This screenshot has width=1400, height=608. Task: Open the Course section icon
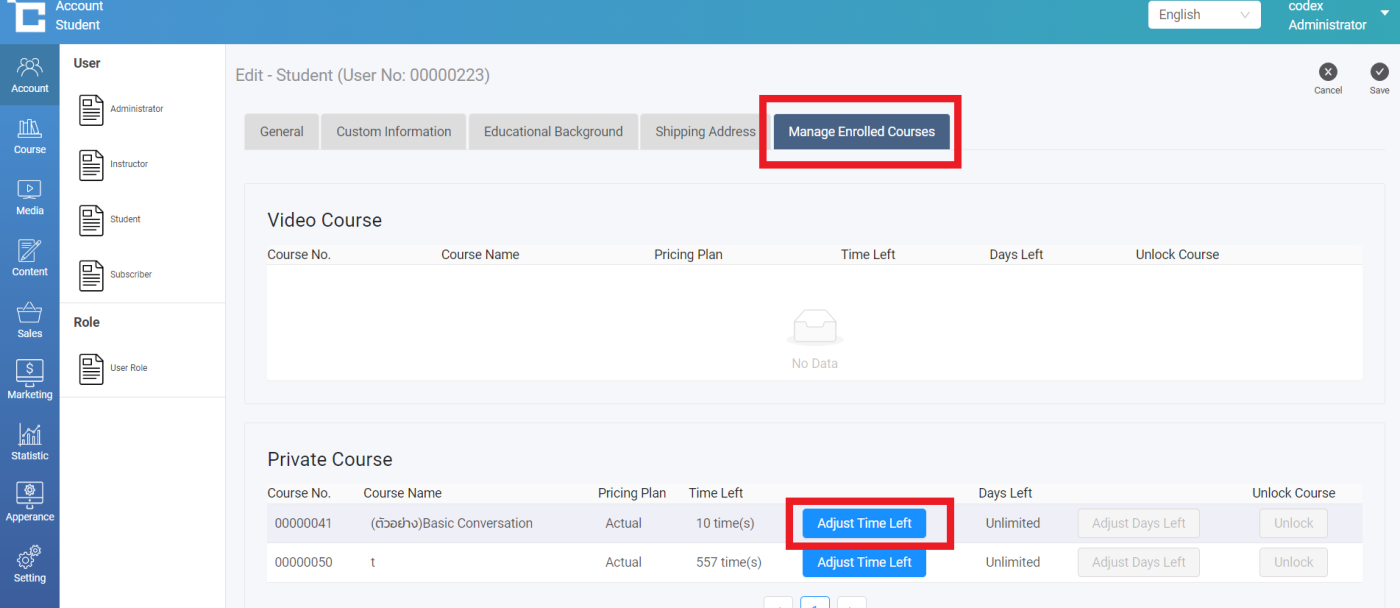(x=29, y=135)
